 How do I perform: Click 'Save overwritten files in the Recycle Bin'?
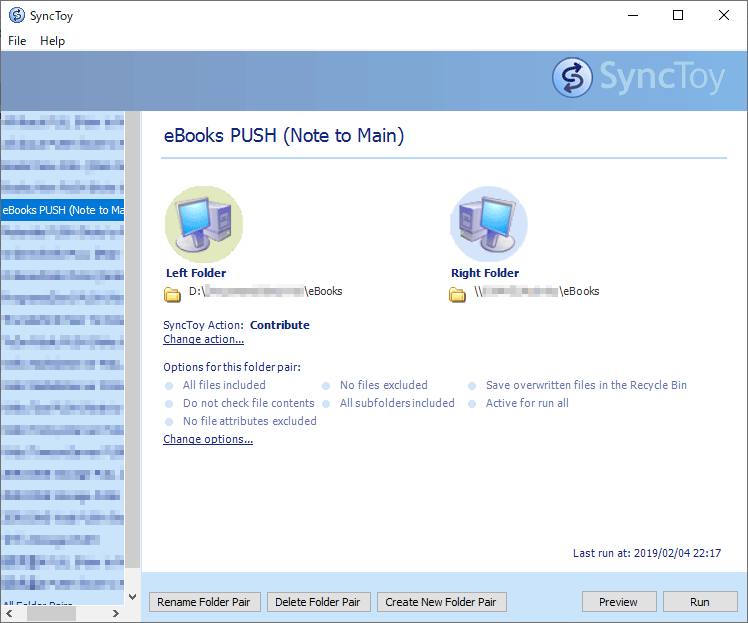pyautogui.click(x=586, y=385)
